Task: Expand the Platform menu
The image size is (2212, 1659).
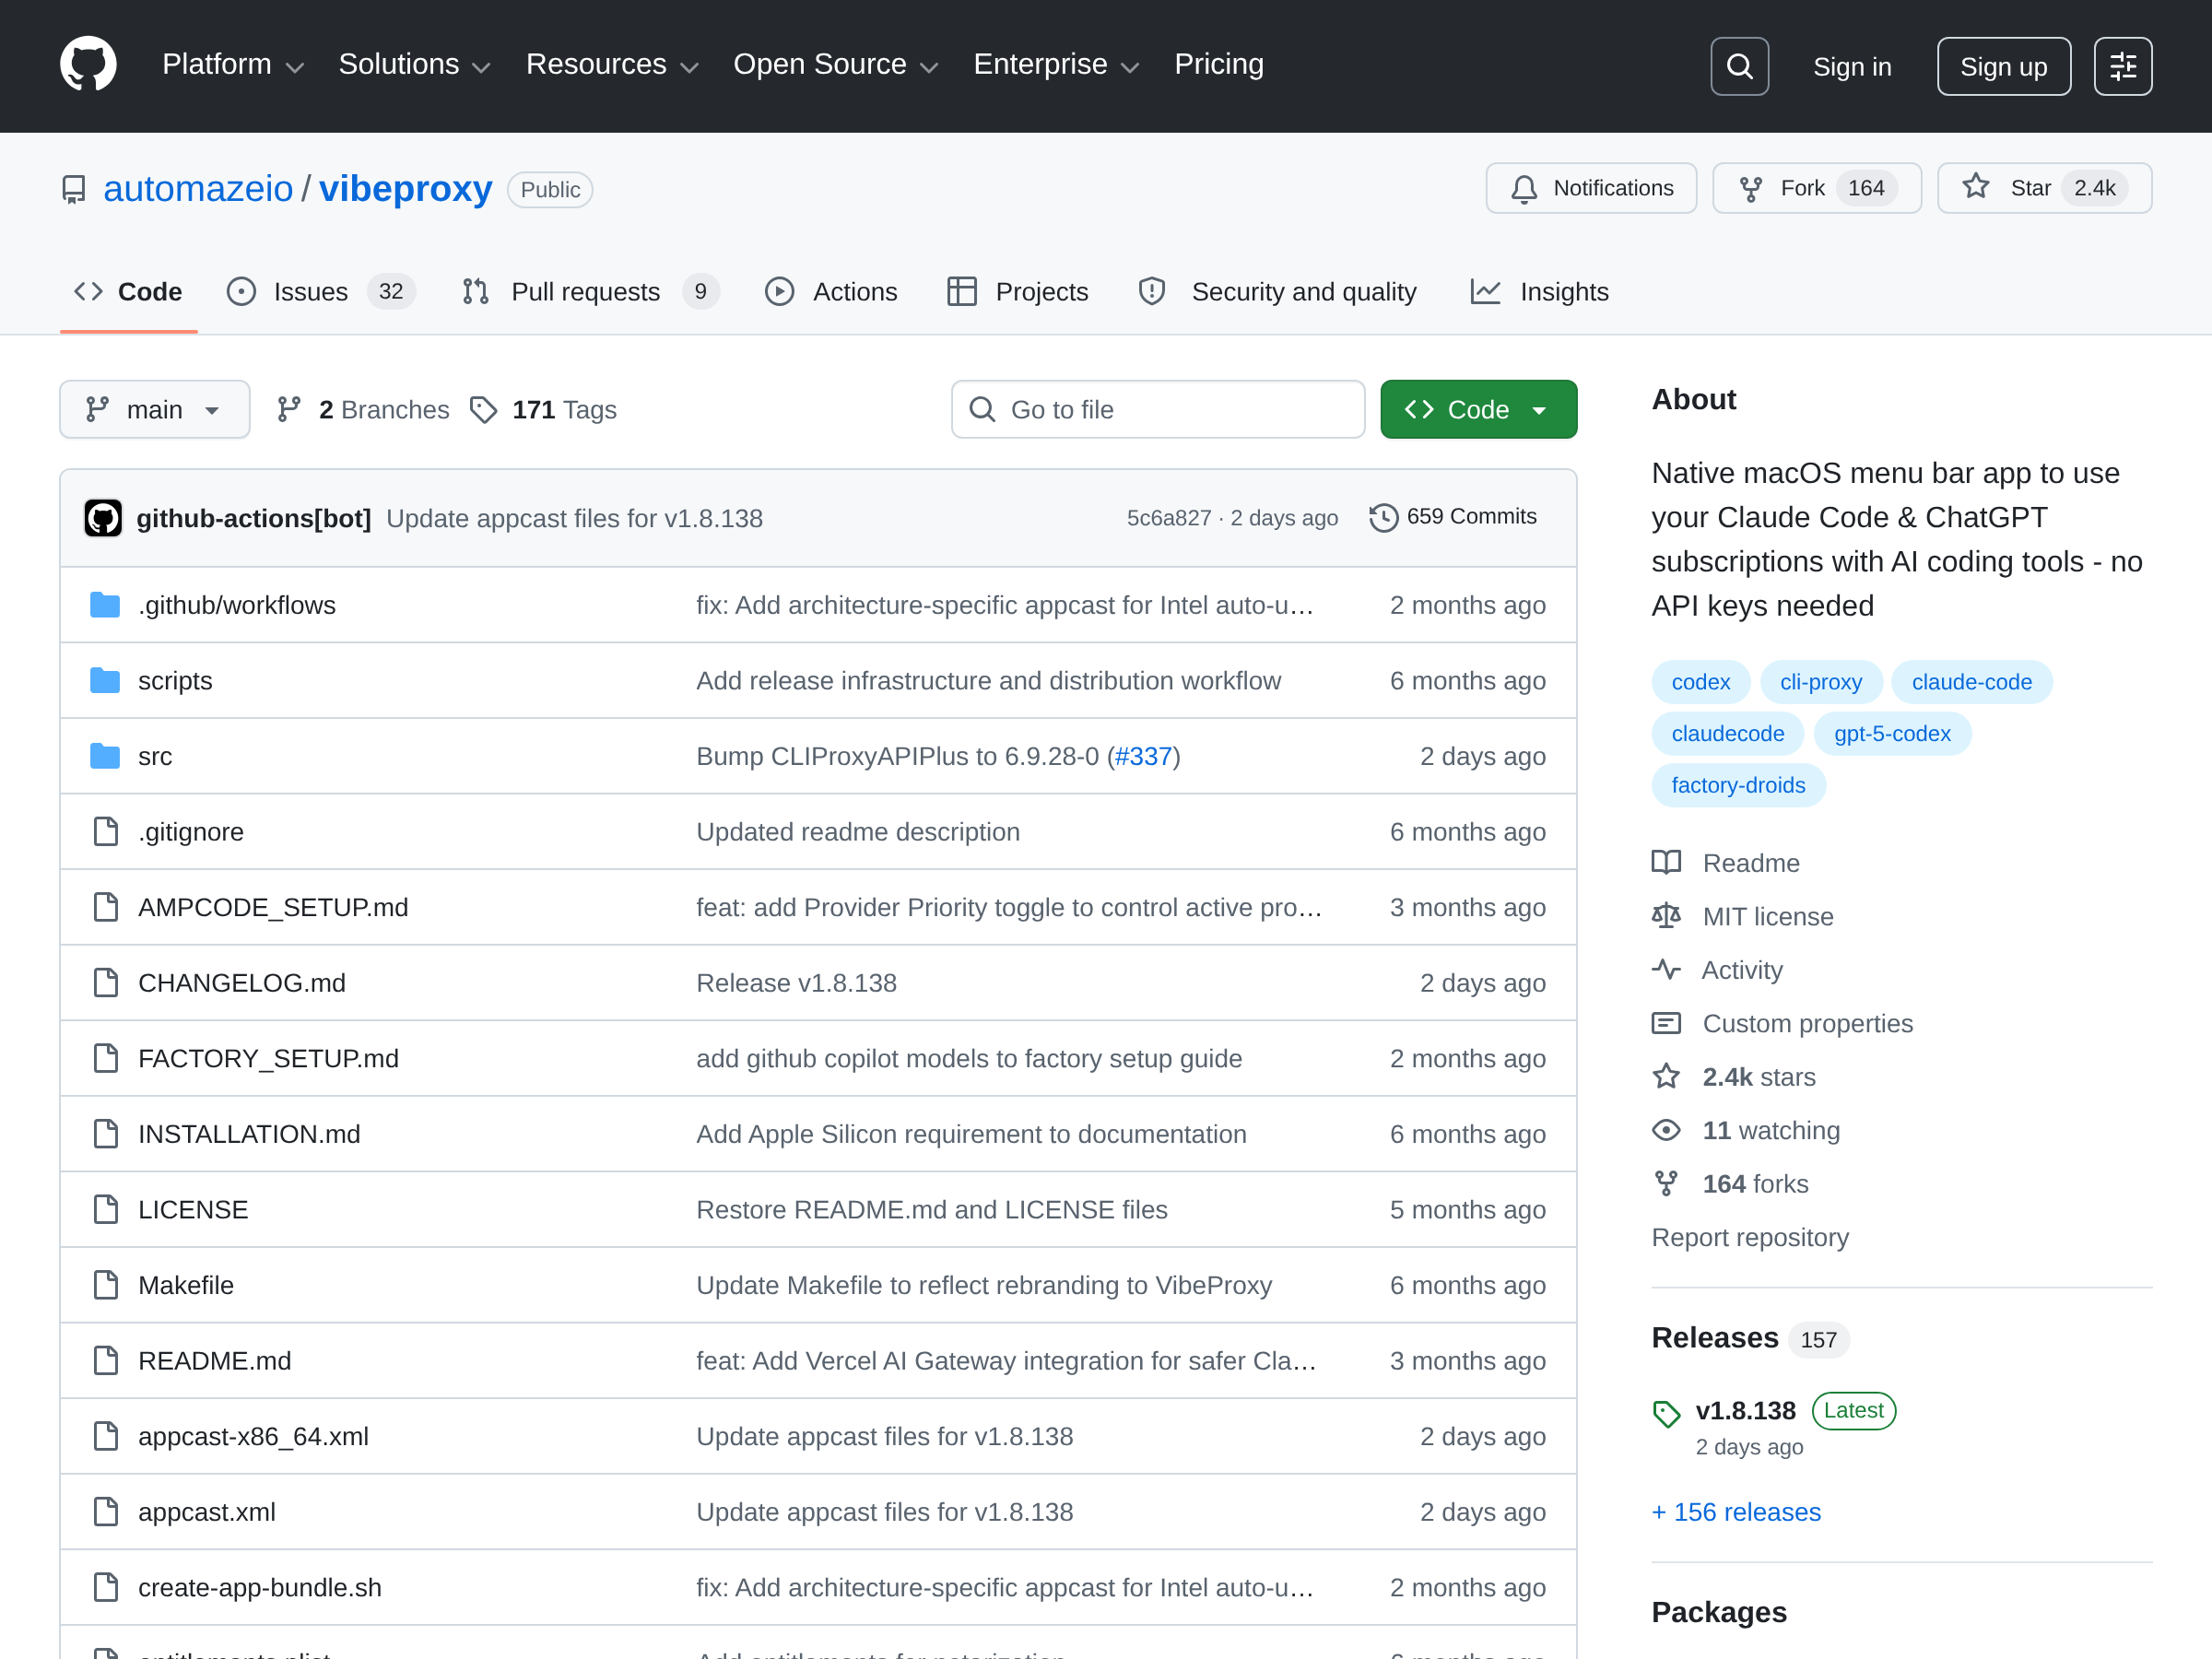Action: 232,65
